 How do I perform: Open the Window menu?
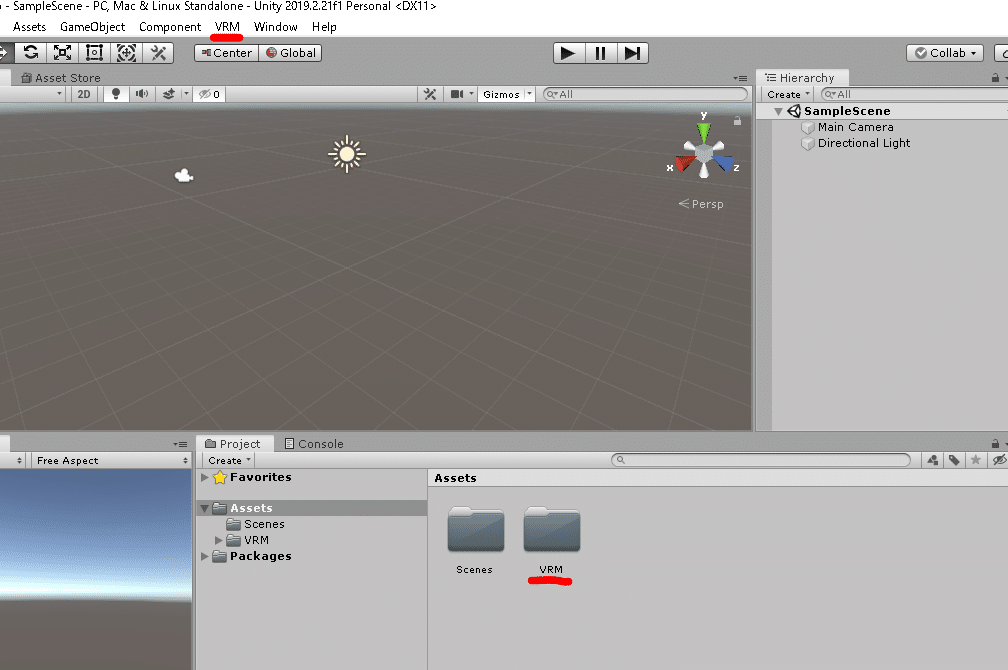point(275,26)
